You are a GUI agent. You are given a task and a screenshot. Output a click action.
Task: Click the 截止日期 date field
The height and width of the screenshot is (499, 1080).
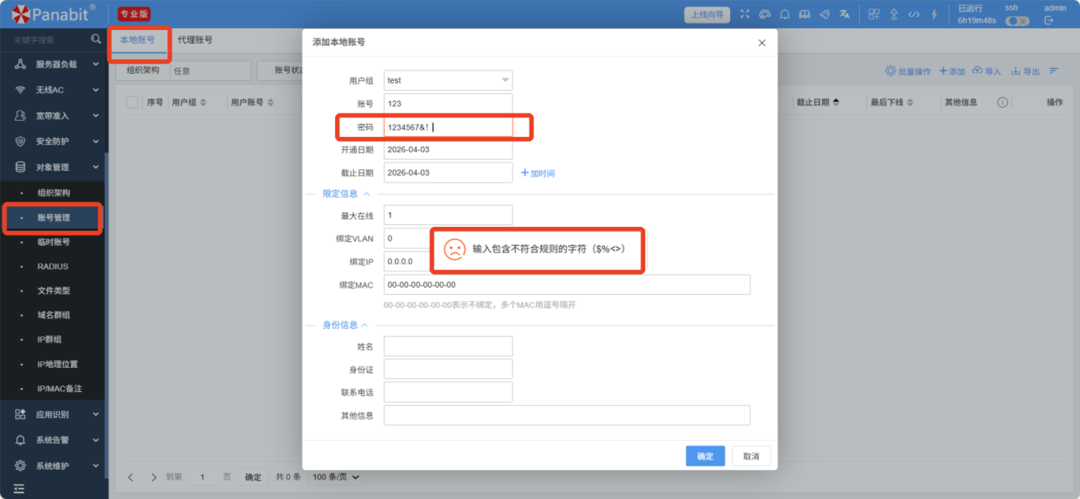click(x=448, y=173)
